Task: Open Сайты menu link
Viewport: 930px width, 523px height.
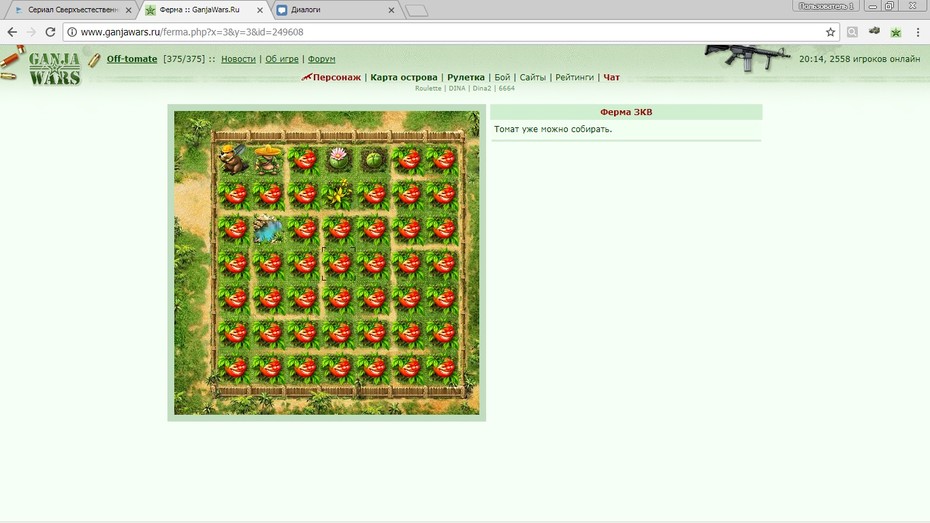Action: click(x=533, y=77)
